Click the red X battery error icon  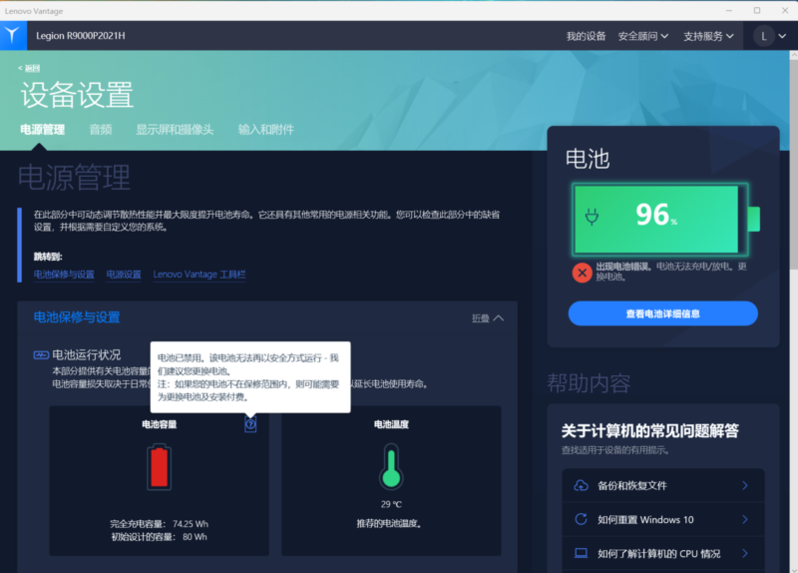[x=582, y=272]
